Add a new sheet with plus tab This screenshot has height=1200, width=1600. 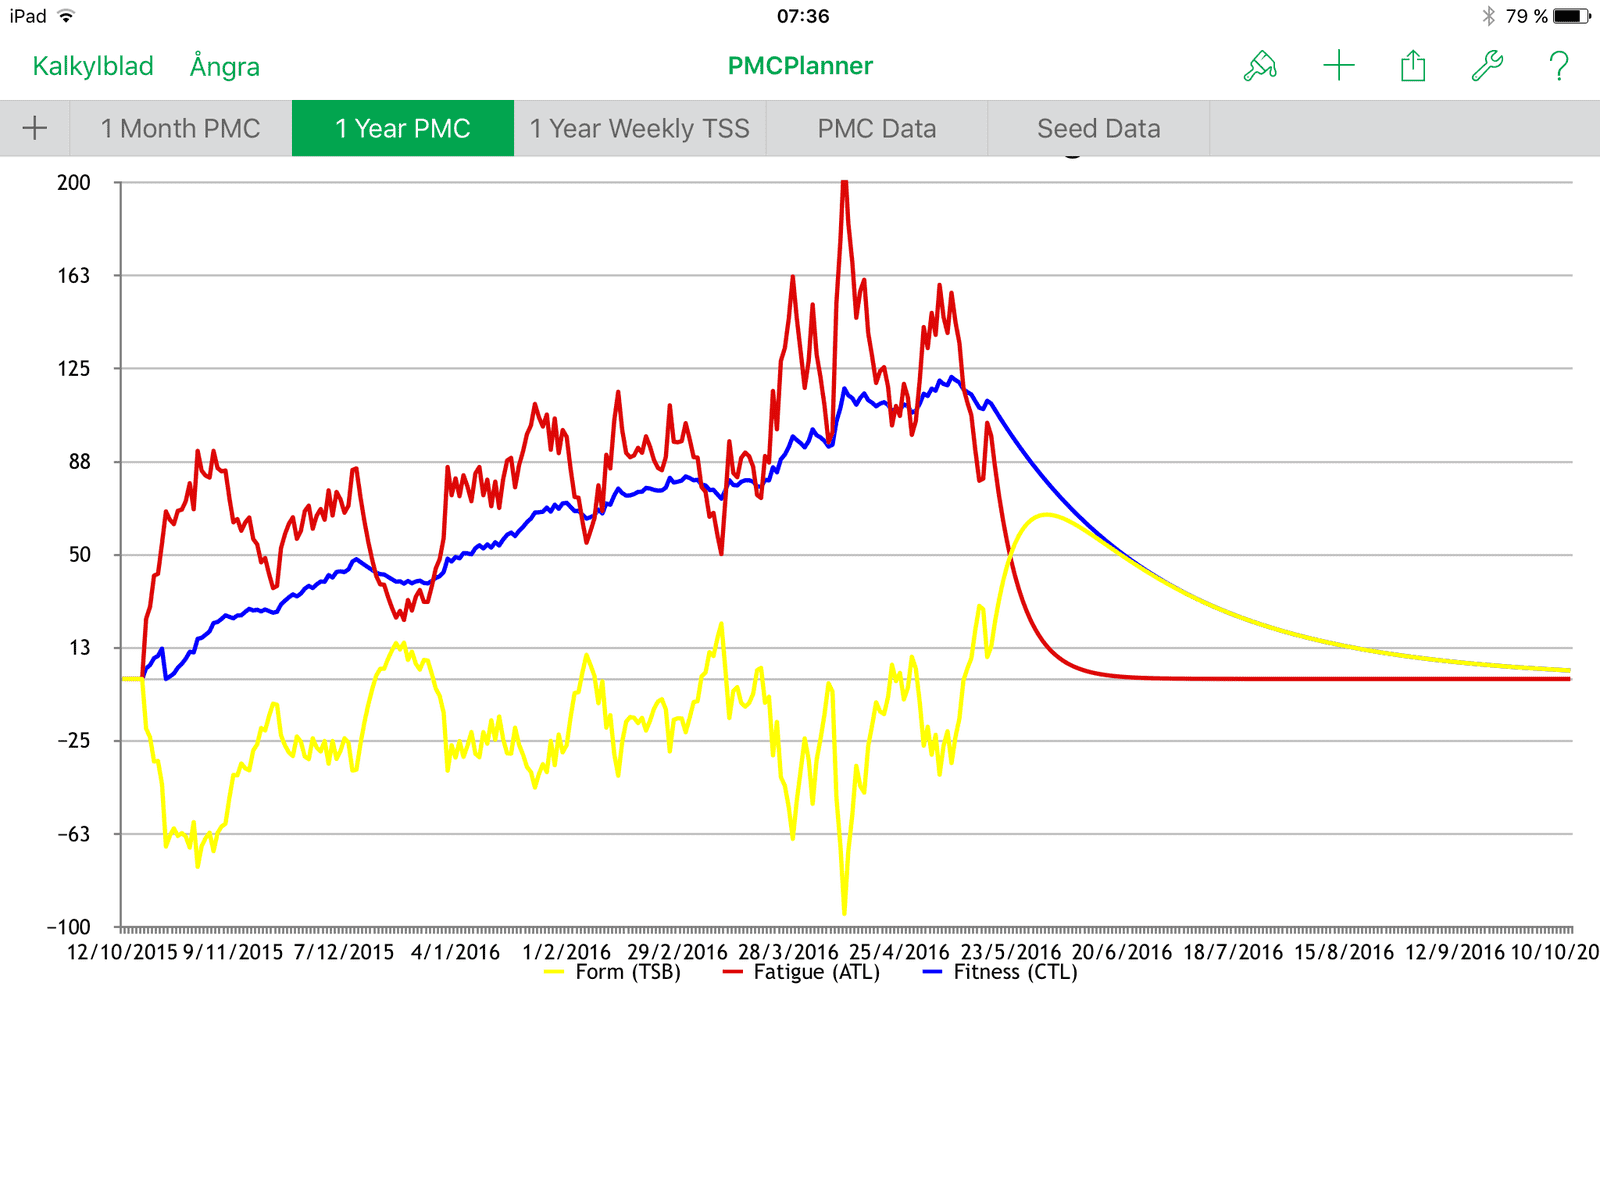coord(35,128)
